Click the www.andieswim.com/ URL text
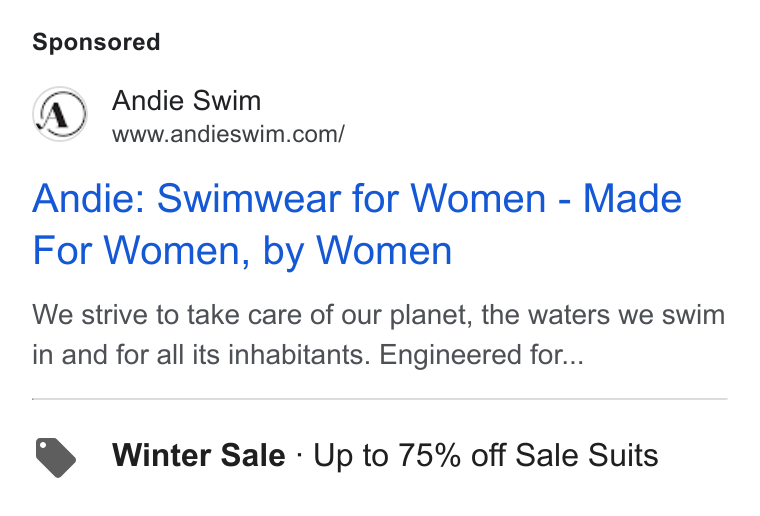This screenshot has height=516, width=760. 228,134
